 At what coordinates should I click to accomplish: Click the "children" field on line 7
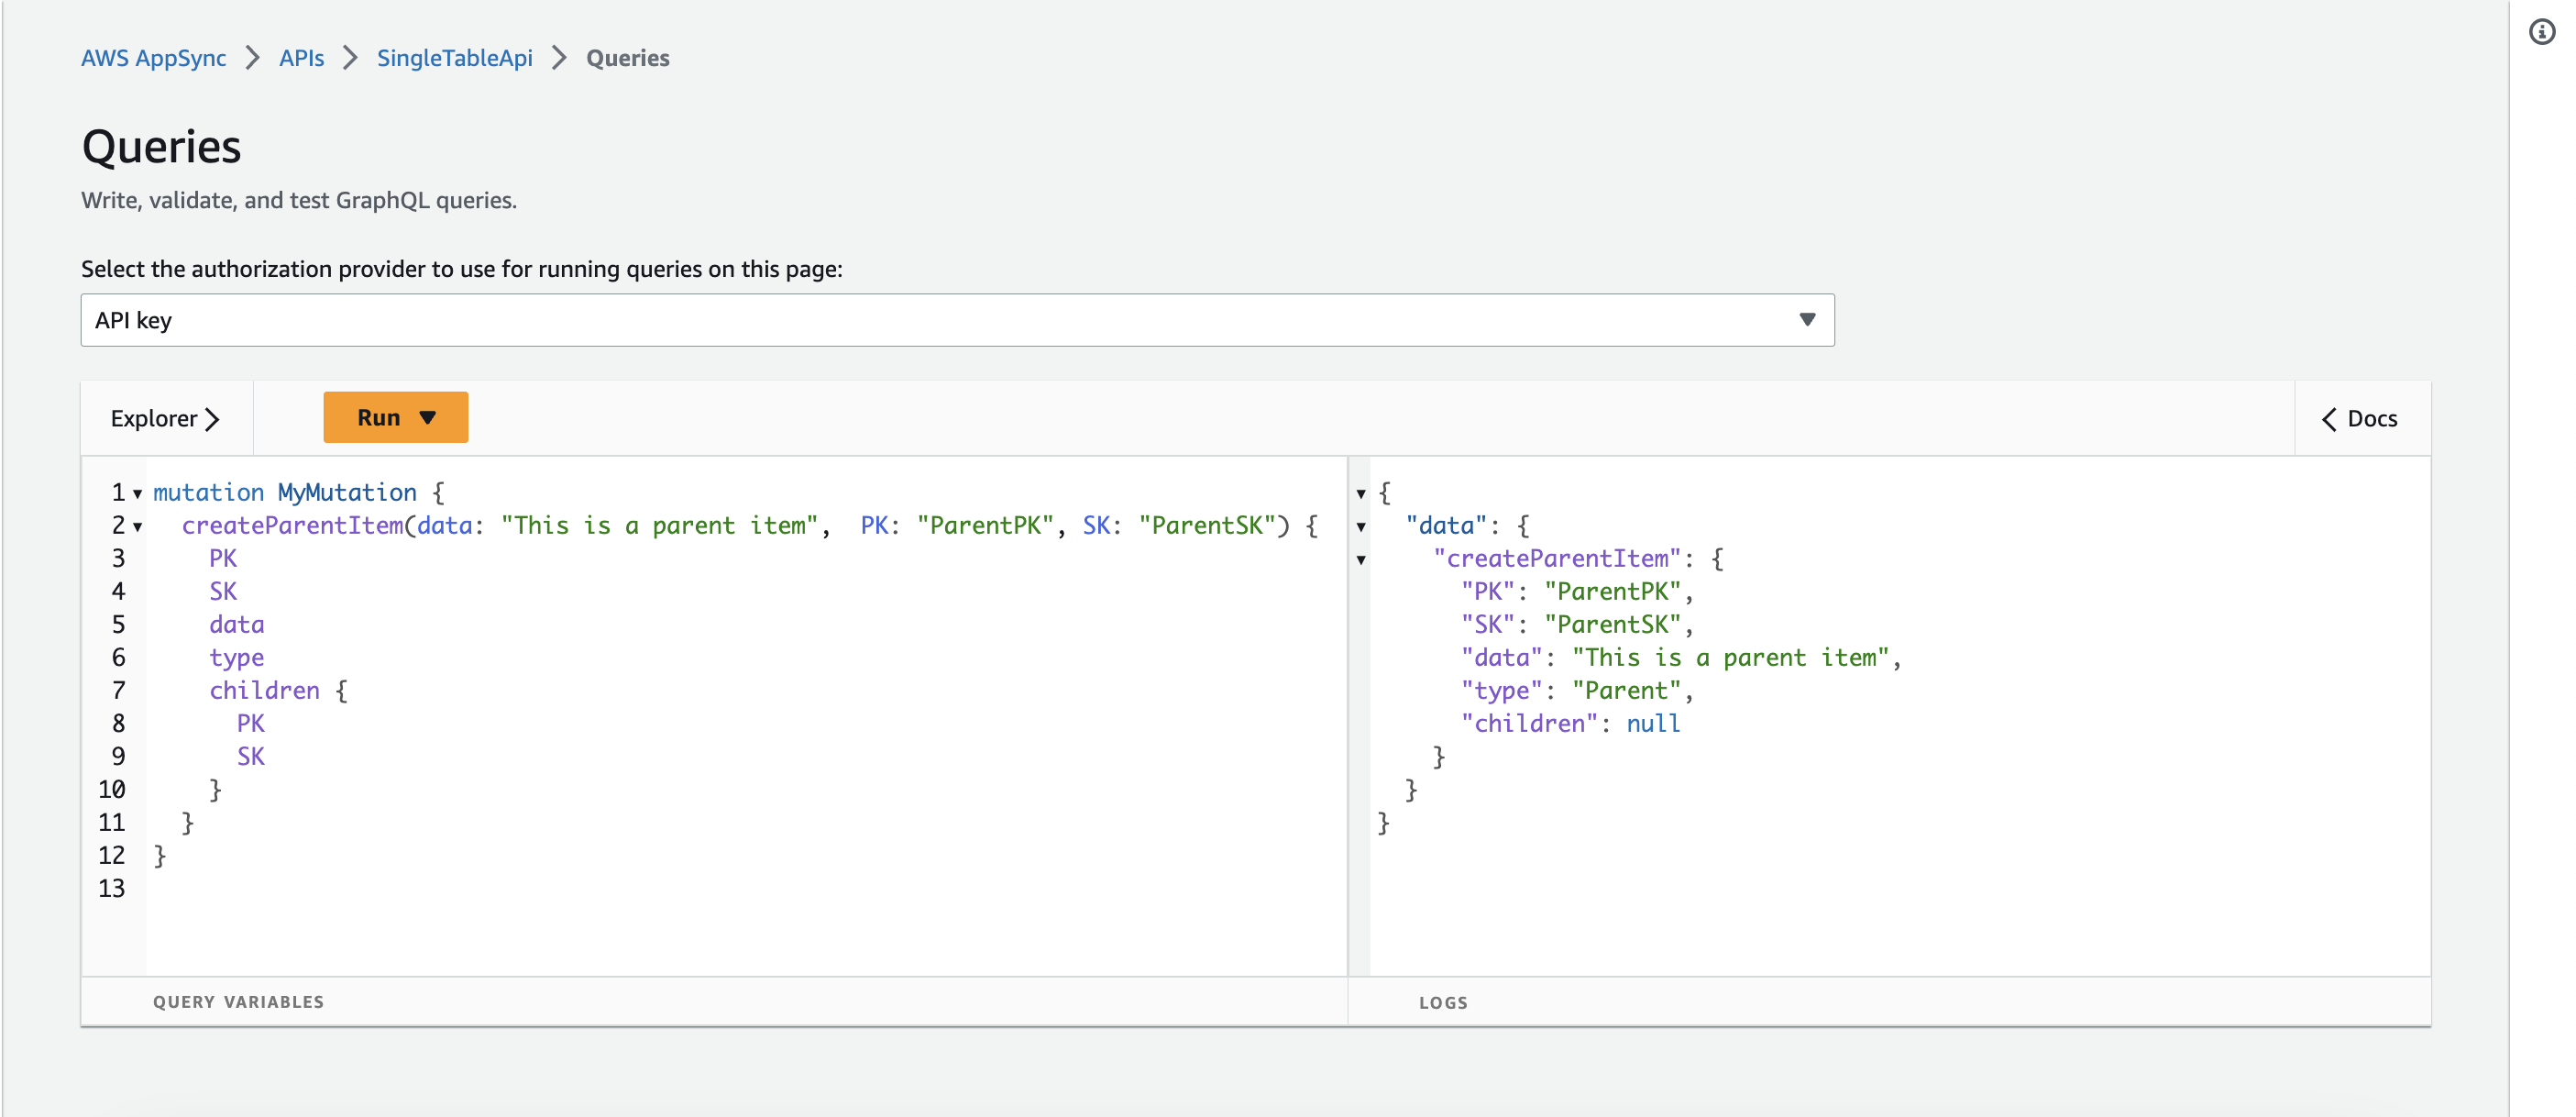[264, 691]
